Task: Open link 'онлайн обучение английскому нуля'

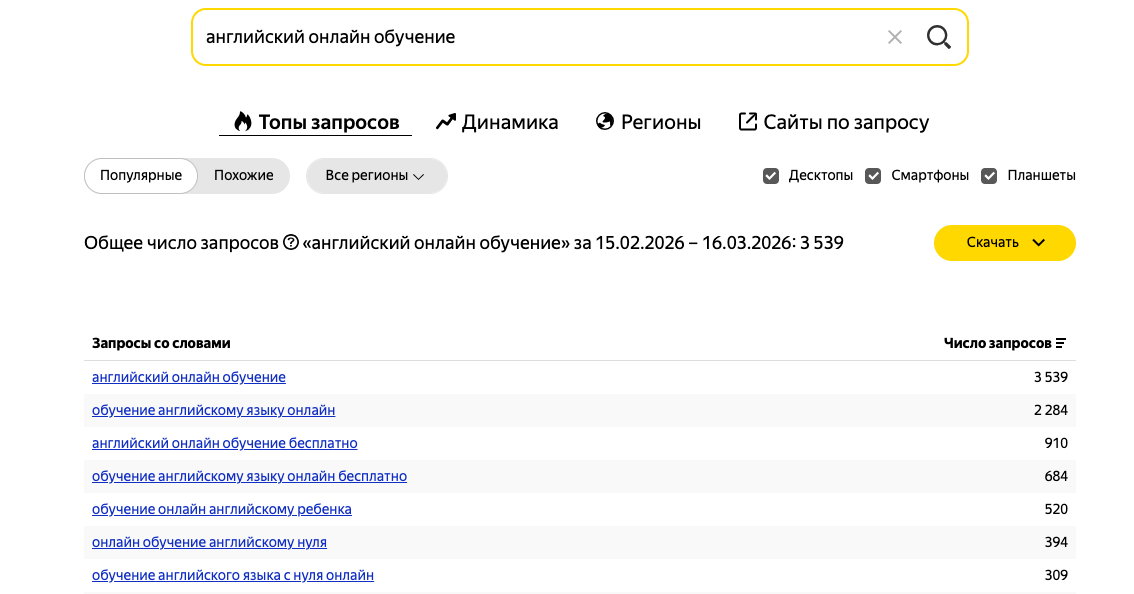Action: pyautogui.click(x=209, y=542)
